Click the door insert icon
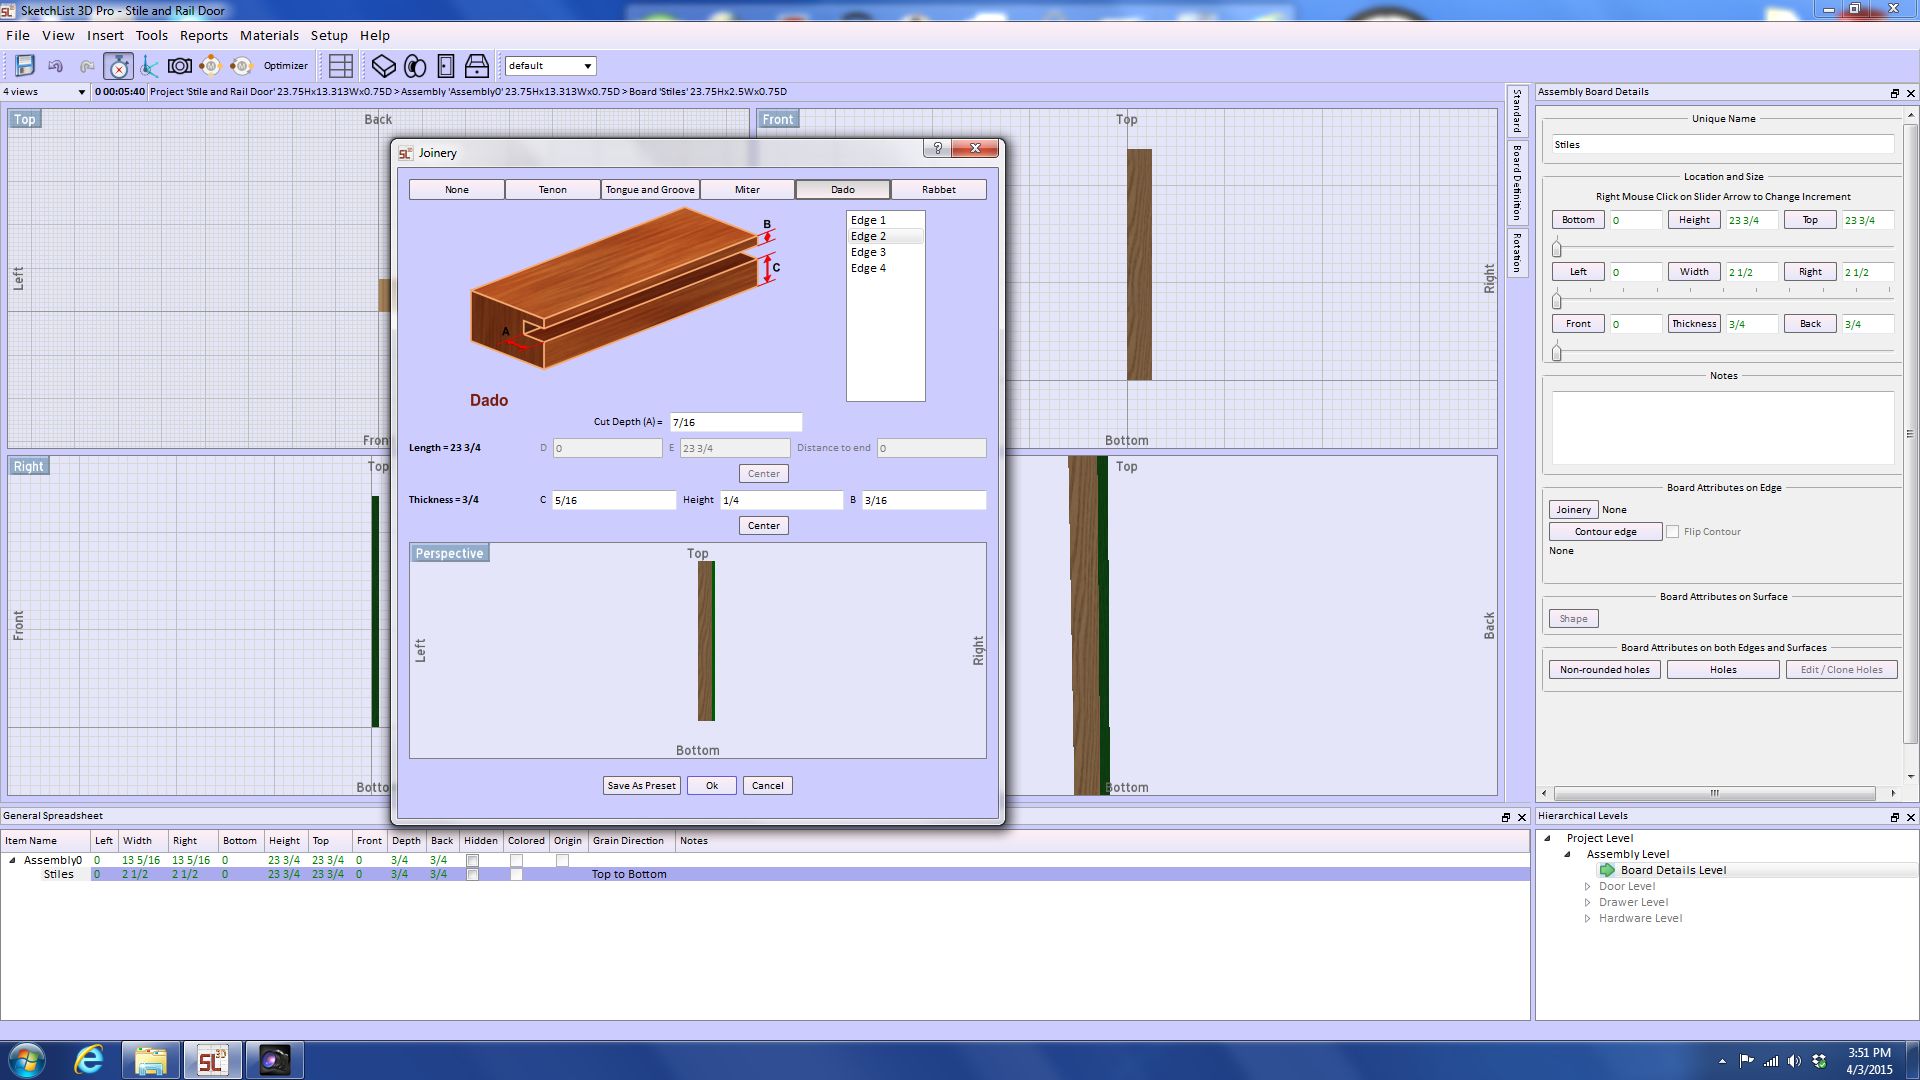Viewport: 1920px width, 1080px height. click(446, 66)
